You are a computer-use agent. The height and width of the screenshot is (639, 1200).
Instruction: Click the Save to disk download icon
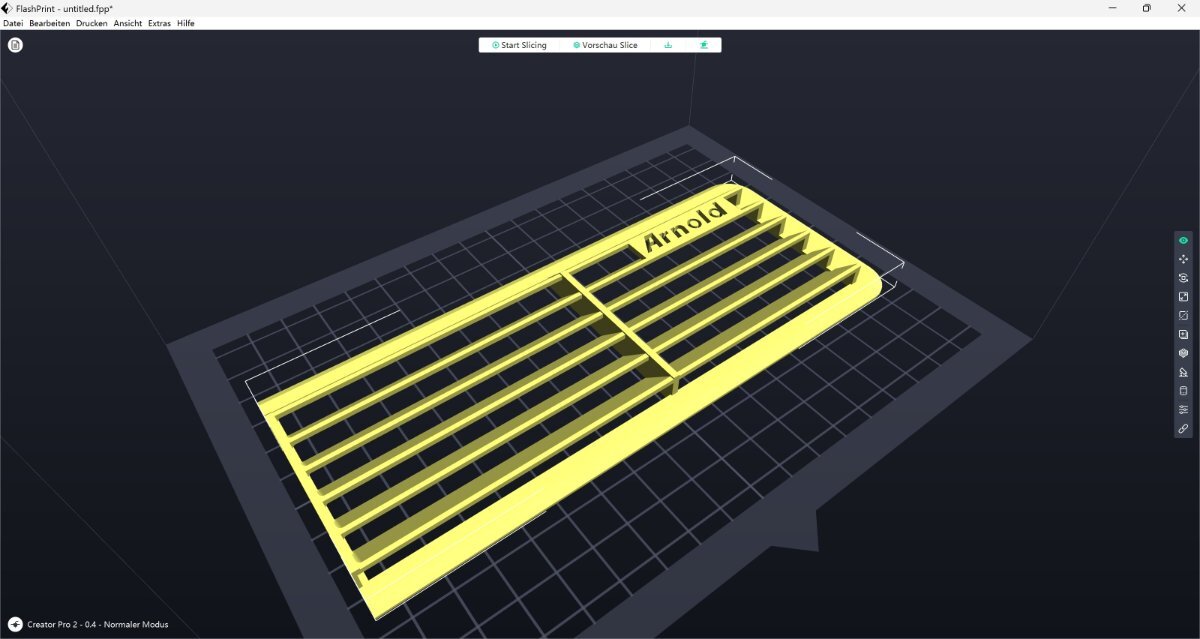point(668,45)
